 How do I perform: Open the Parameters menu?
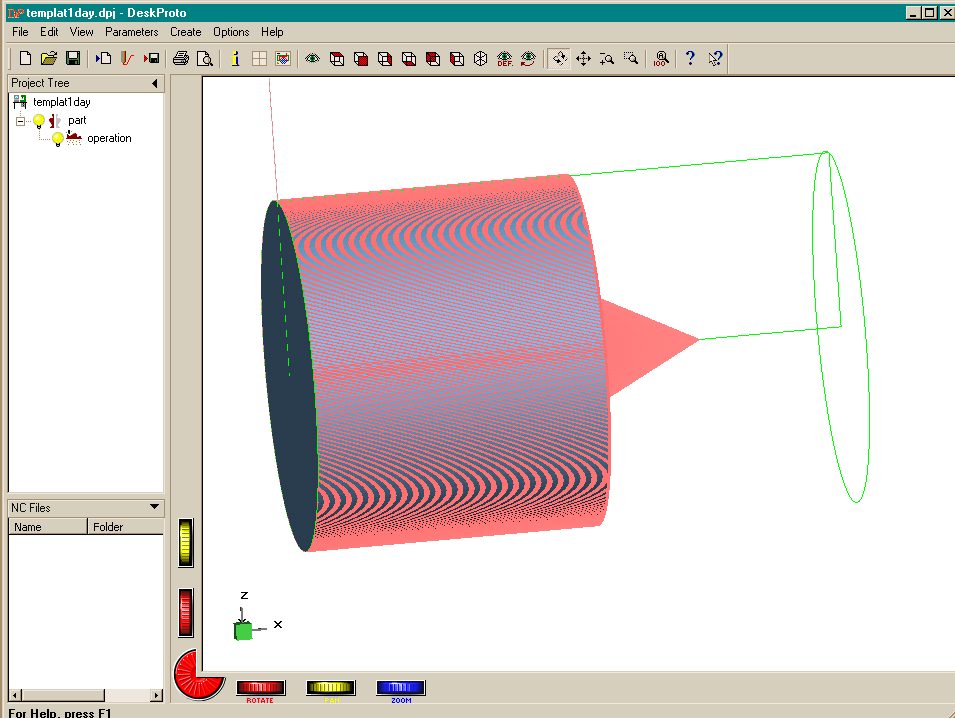(x=131, y=32)
